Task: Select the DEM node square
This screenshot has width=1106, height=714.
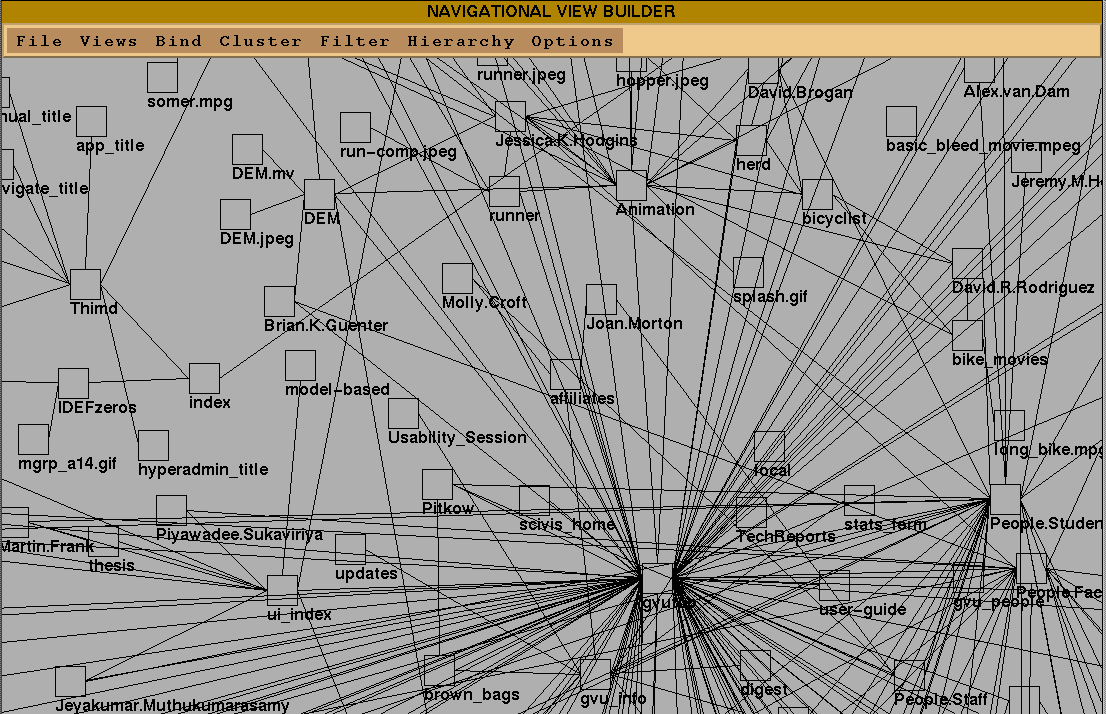Action: click(x=319, y=195)
